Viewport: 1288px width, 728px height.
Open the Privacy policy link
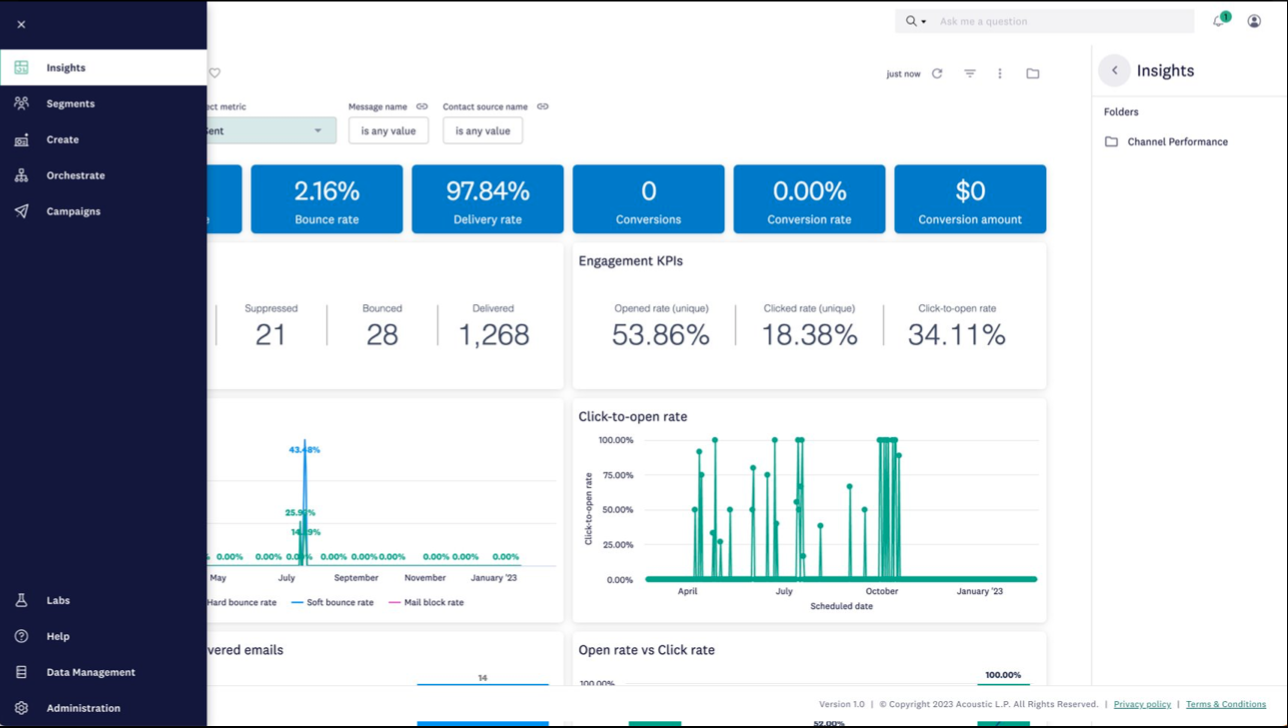click(1142, 704)
